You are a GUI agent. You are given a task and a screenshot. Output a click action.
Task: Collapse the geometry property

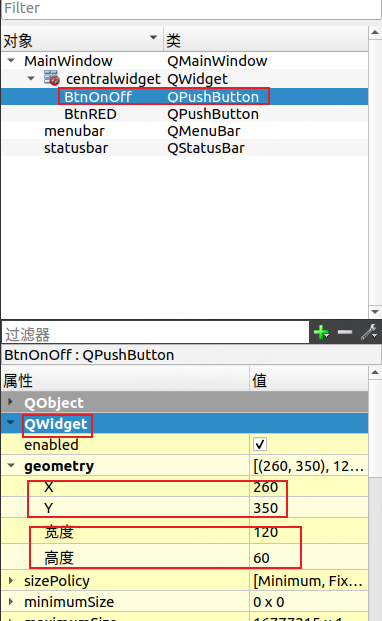point(11,466)
